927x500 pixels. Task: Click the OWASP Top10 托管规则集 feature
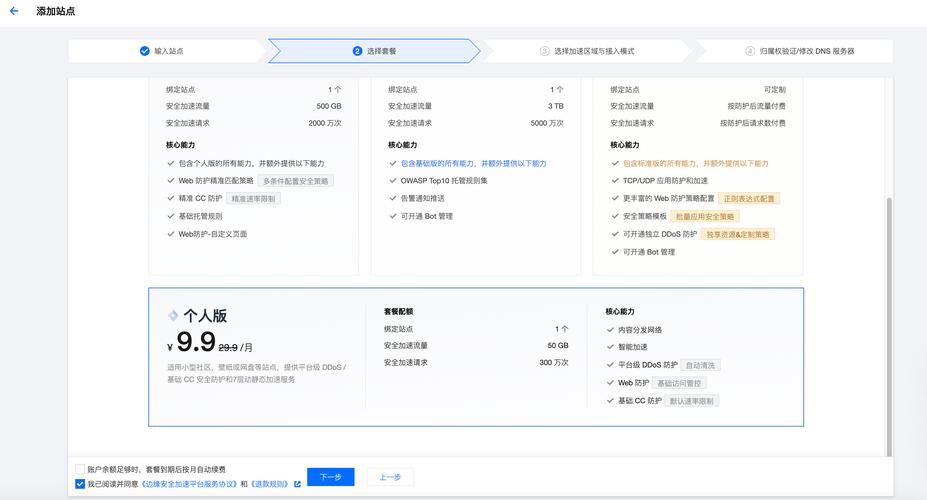tap(444, 181)
